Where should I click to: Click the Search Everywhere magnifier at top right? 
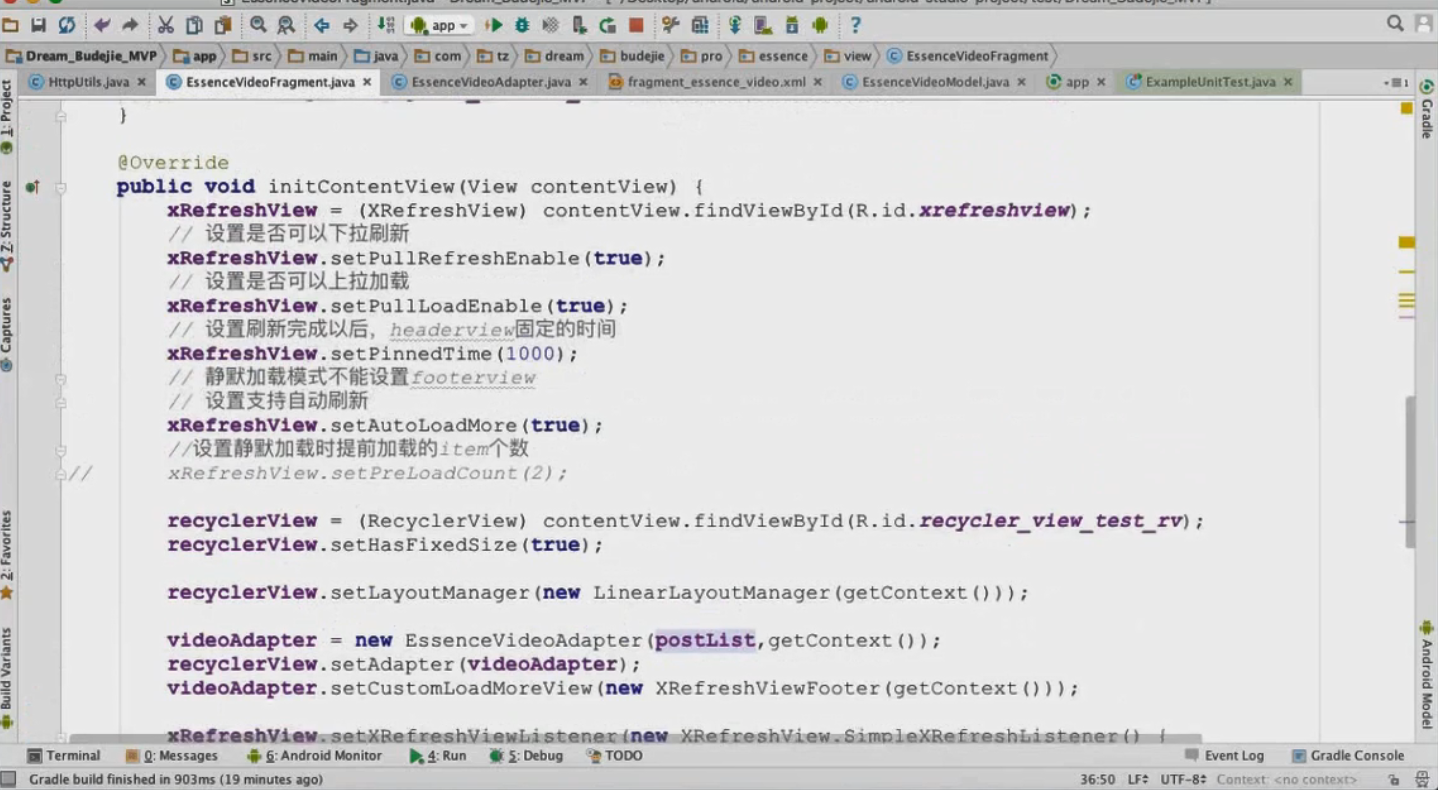(x=1395, y=24)
